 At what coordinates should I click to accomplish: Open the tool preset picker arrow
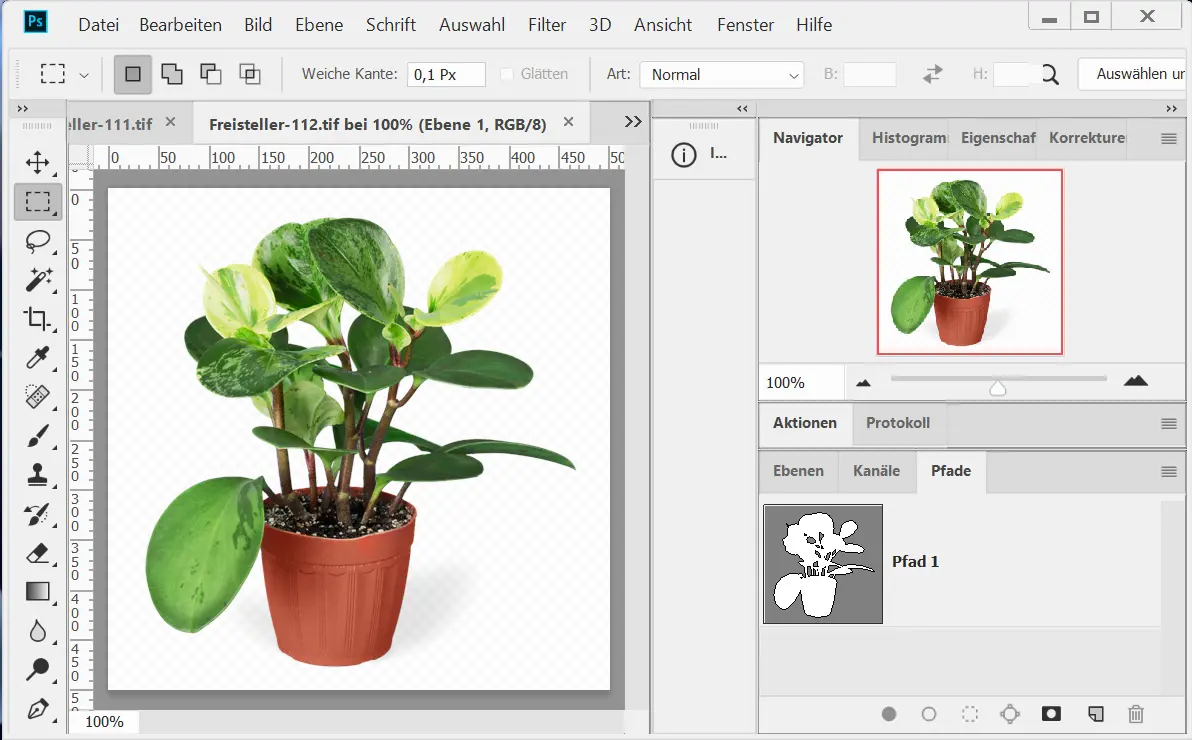point(84,75)
